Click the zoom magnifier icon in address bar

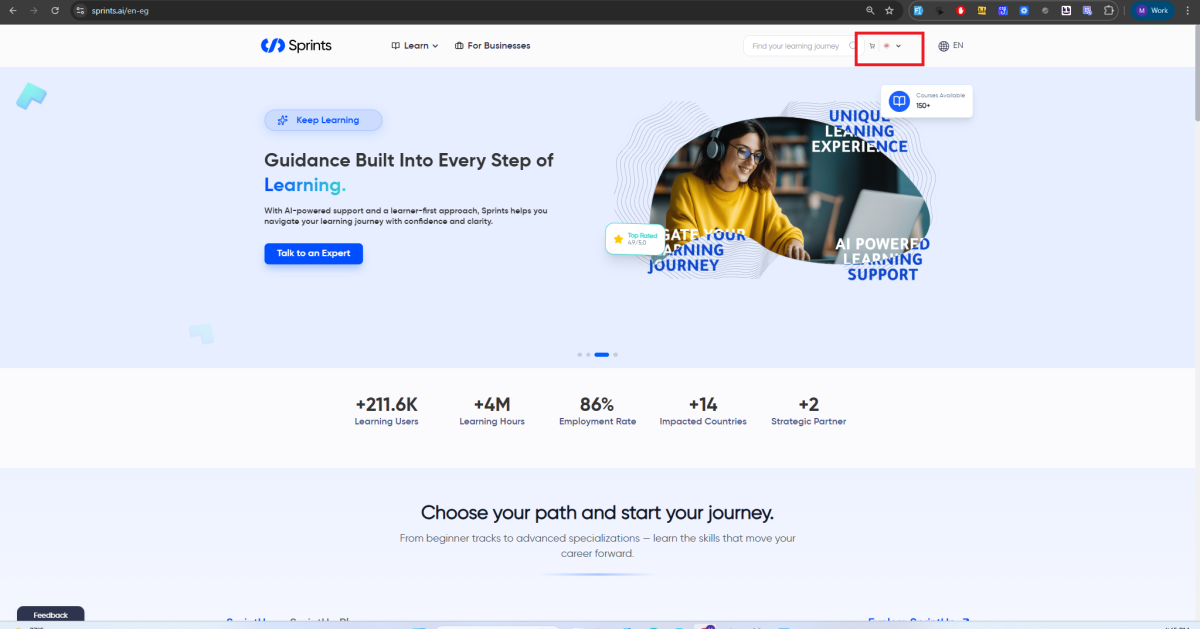870,10
